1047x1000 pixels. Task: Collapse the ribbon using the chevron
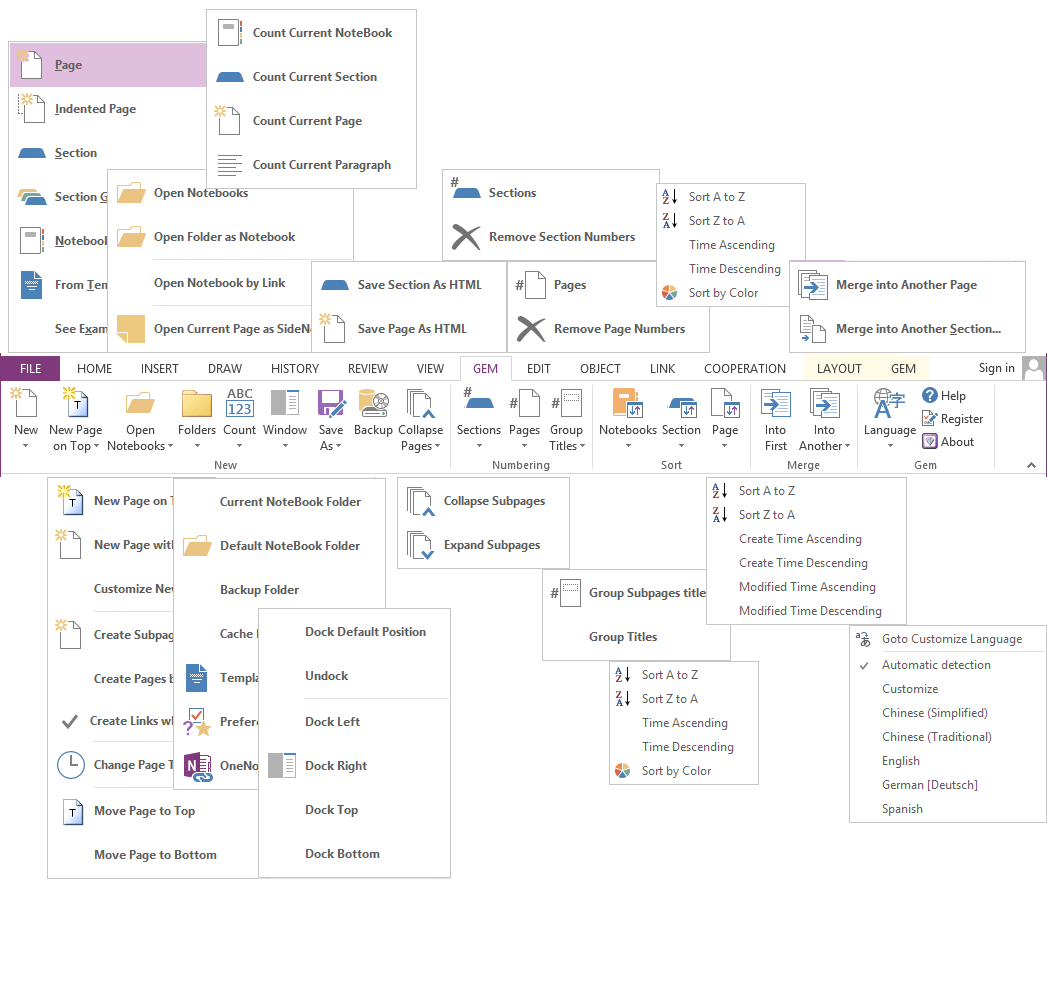tap(1031, 465)
